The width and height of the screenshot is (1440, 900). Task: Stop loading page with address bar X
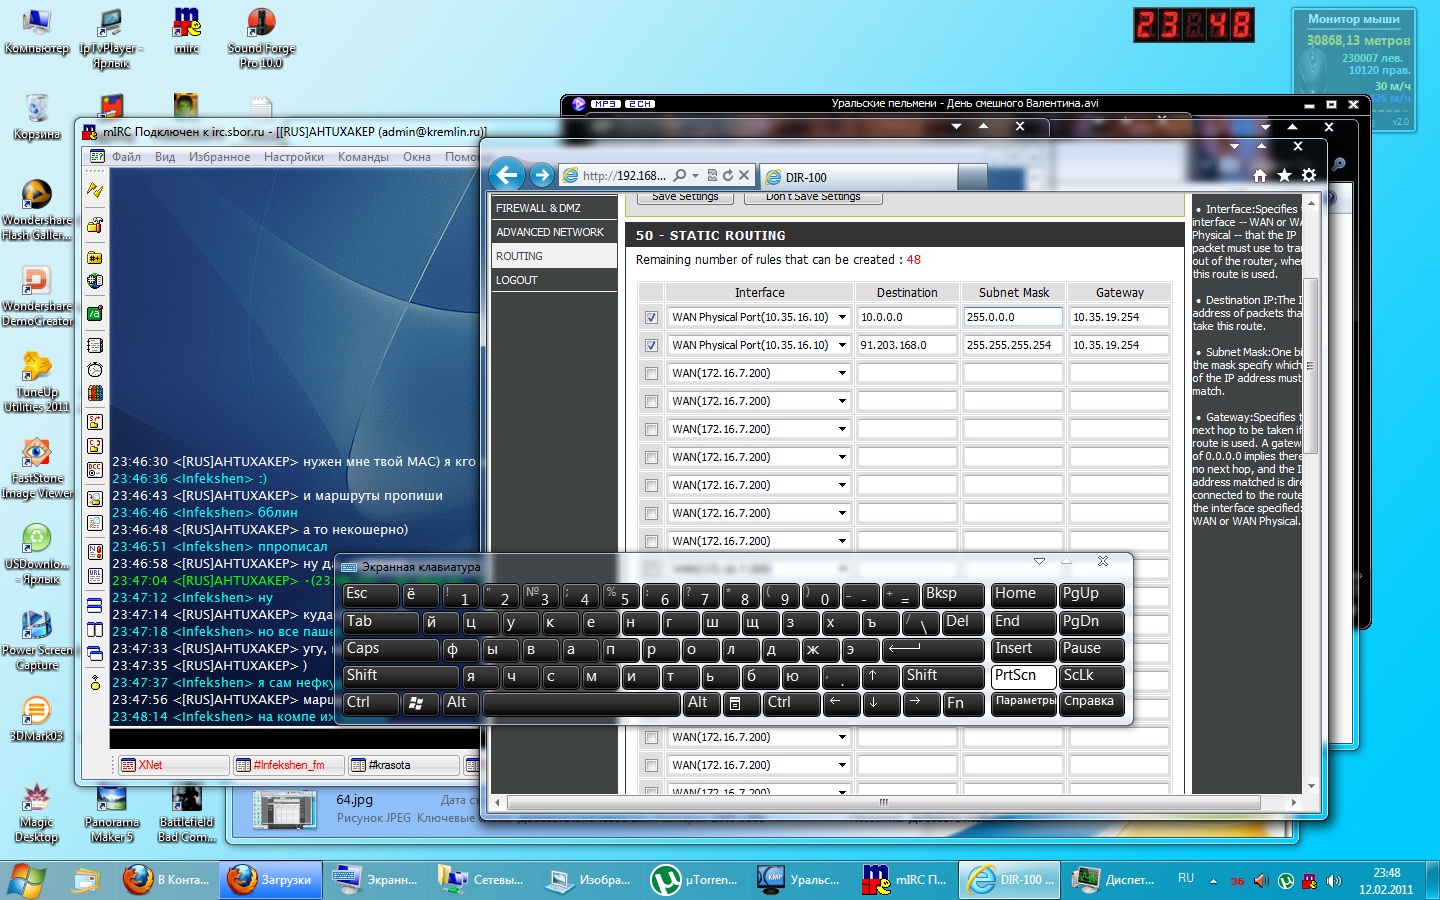[x=744, y=175]
